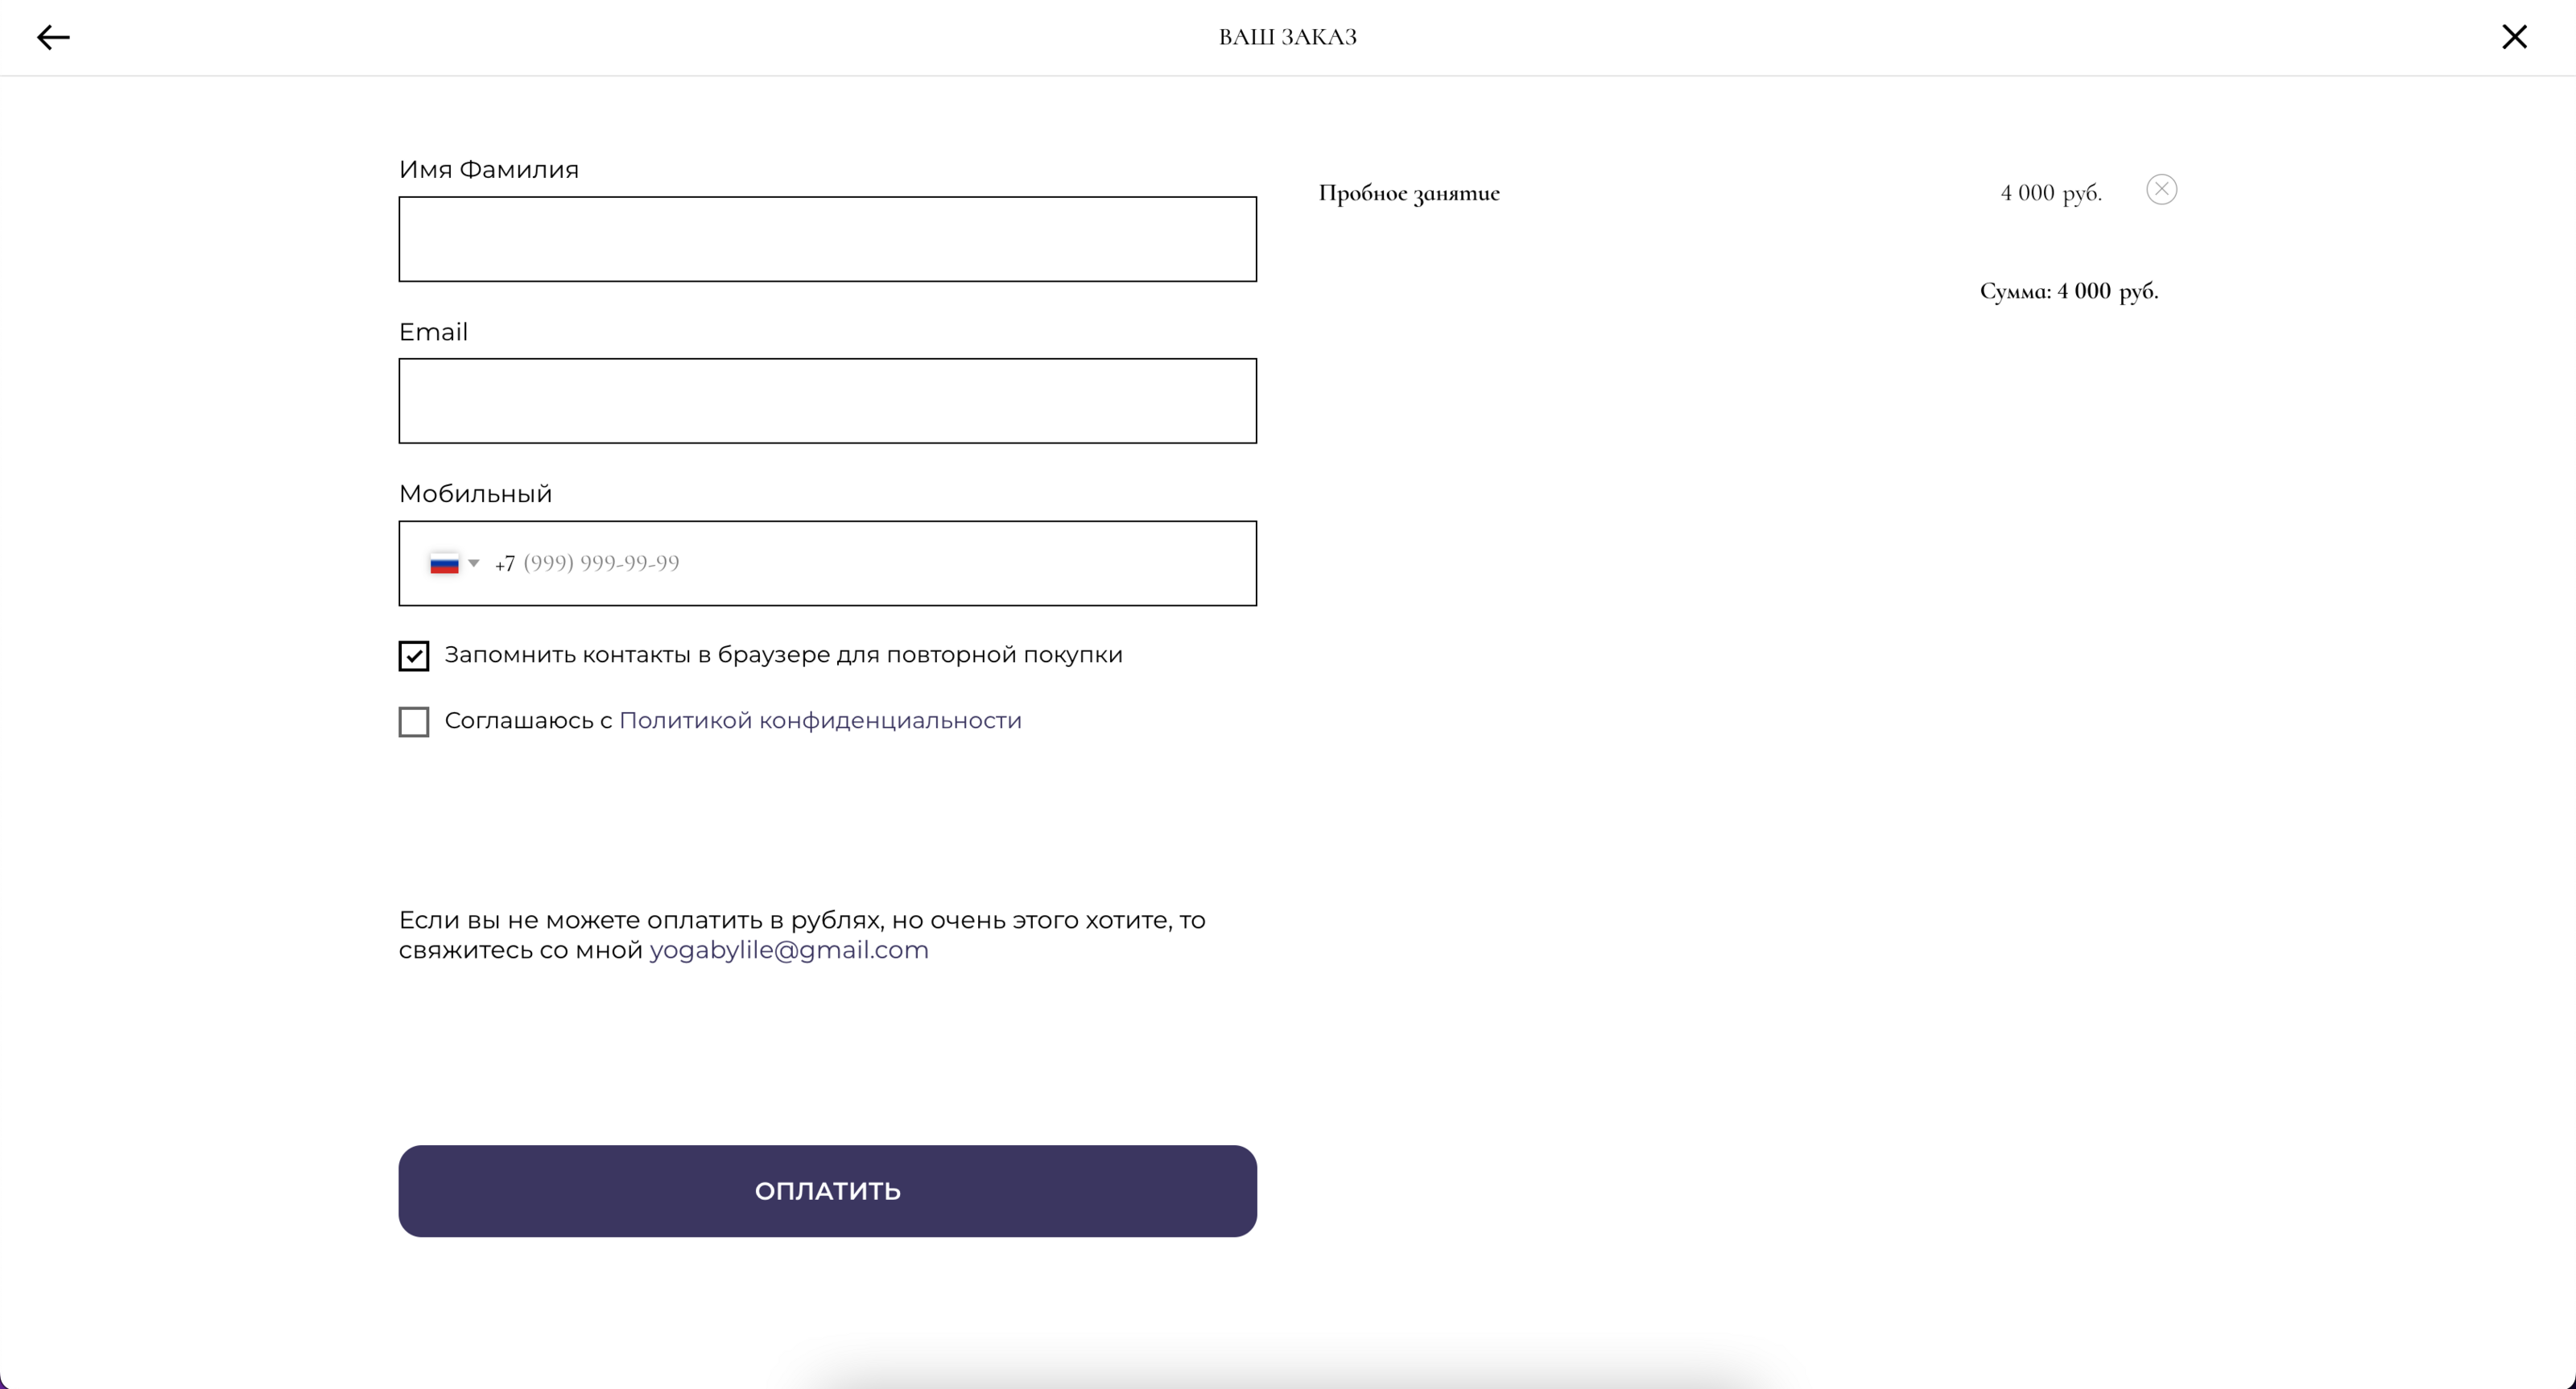Close the order window with the X icon
The height and width of the screenshot is (1389, 2576).
(2514, 37)
